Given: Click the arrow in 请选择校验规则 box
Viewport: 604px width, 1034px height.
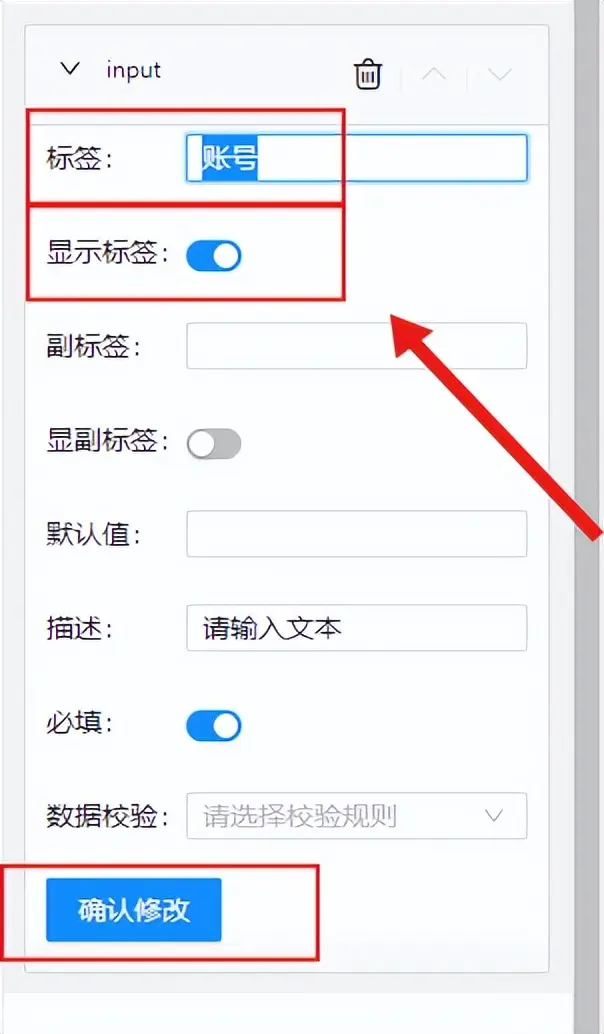Looking at the screenshot, I should coord(494,816).
